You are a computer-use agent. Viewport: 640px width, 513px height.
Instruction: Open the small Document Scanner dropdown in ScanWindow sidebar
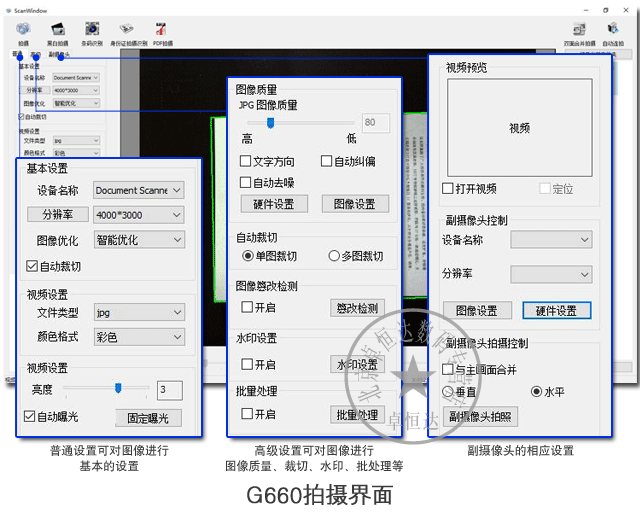pos(76,78)
